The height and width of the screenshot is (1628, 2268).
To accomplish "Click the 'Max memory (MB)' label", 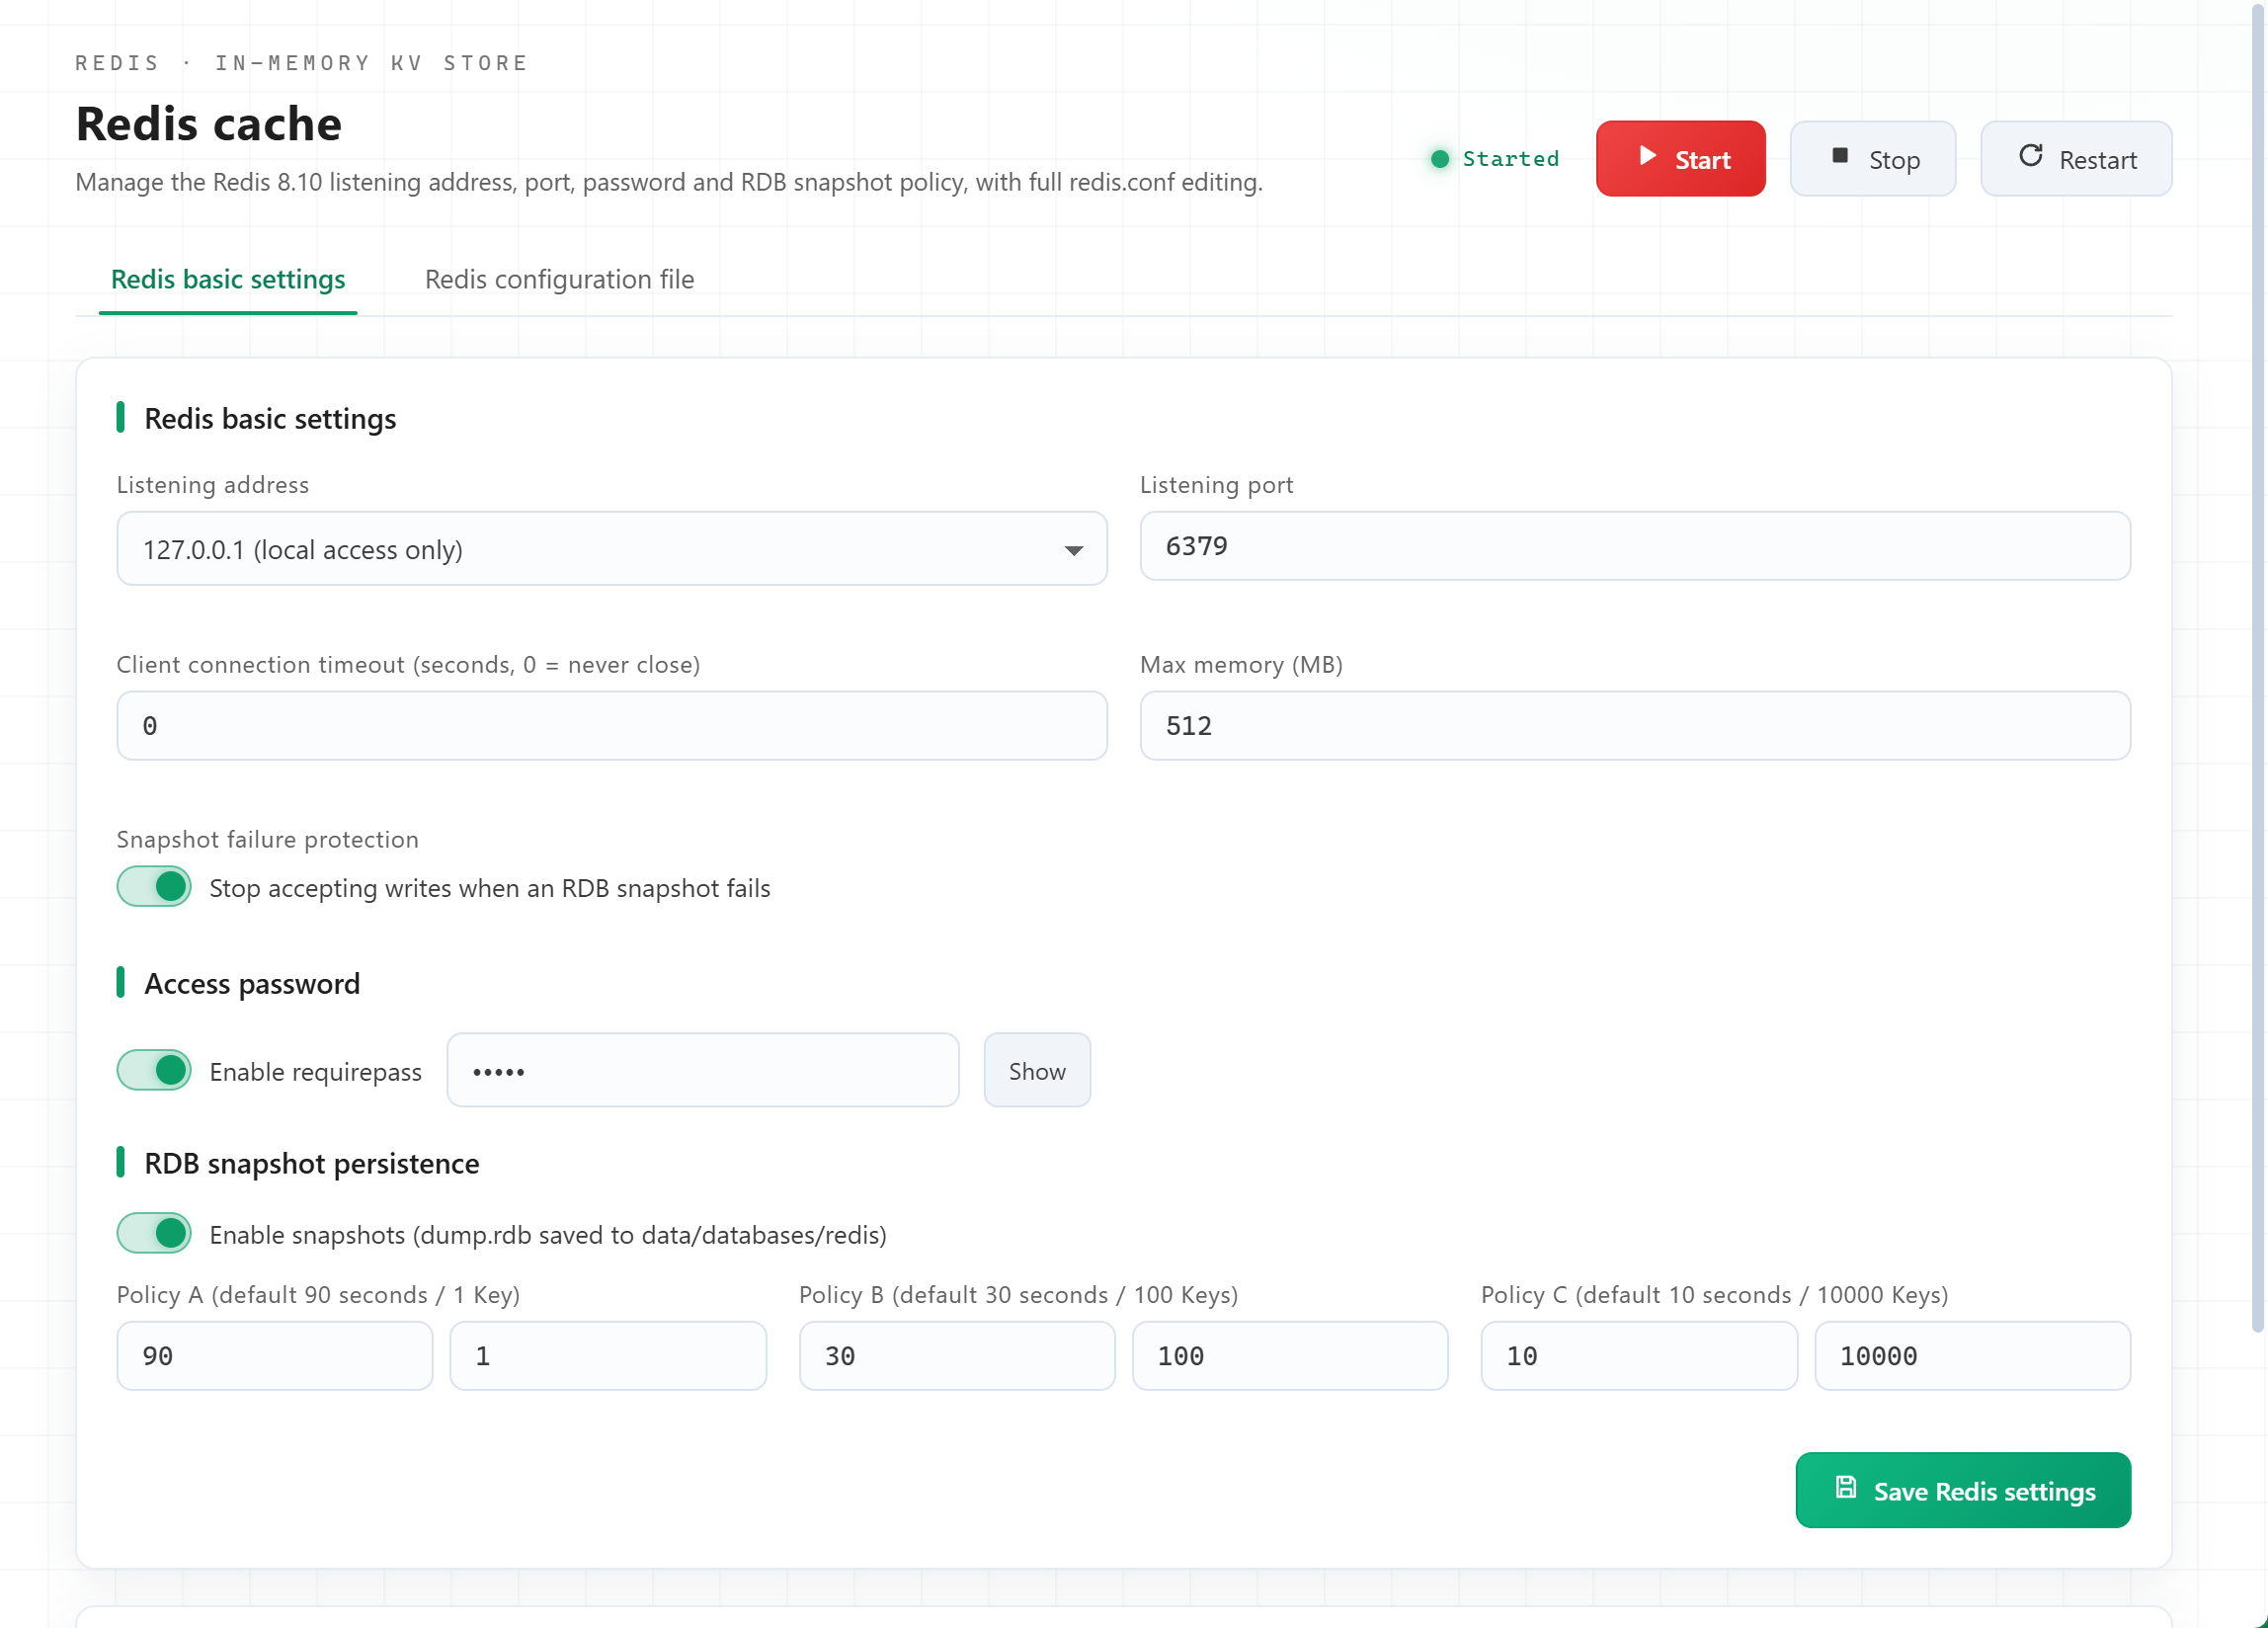I will (1241, 665).
